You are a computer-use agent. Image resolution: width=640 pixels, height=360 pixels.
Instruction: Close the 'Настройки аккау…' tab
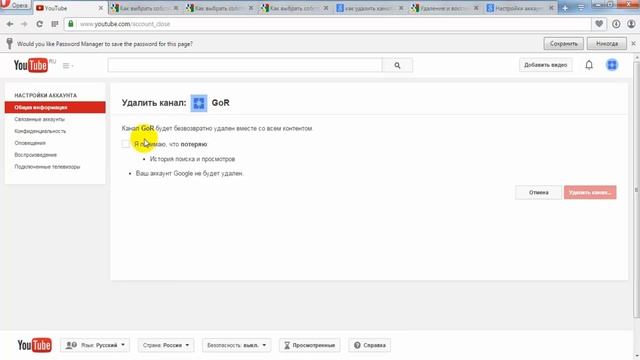[x=551, y=8]
